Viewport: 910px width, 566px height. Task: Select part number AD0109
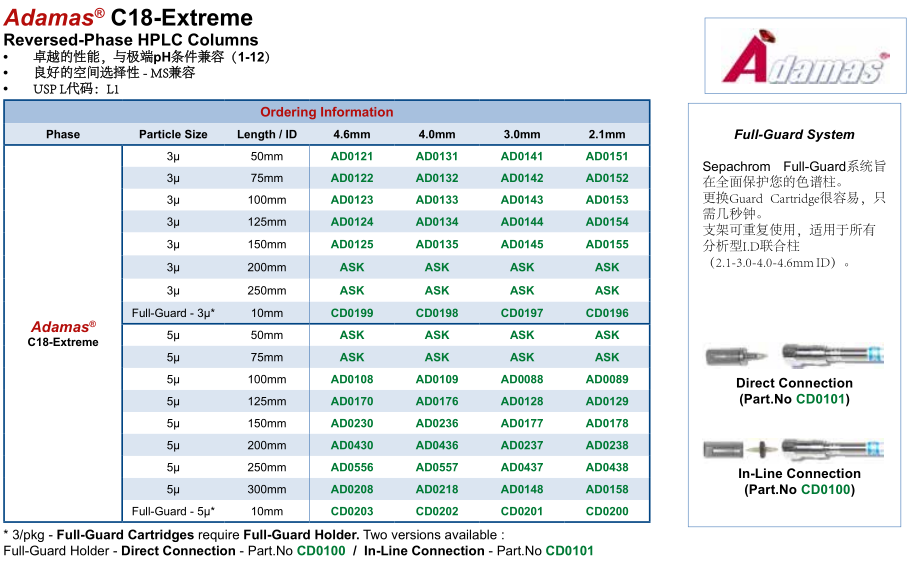point(436,379)
